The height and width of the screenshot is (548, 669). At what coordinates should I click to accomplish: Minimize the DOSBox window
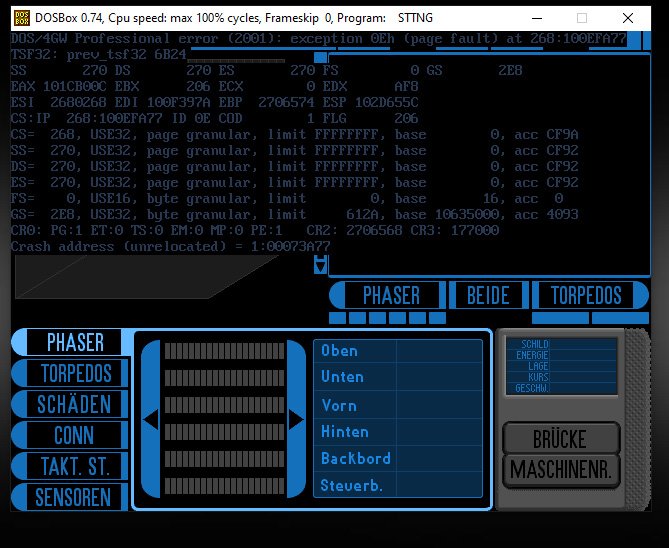coord(537,18)
